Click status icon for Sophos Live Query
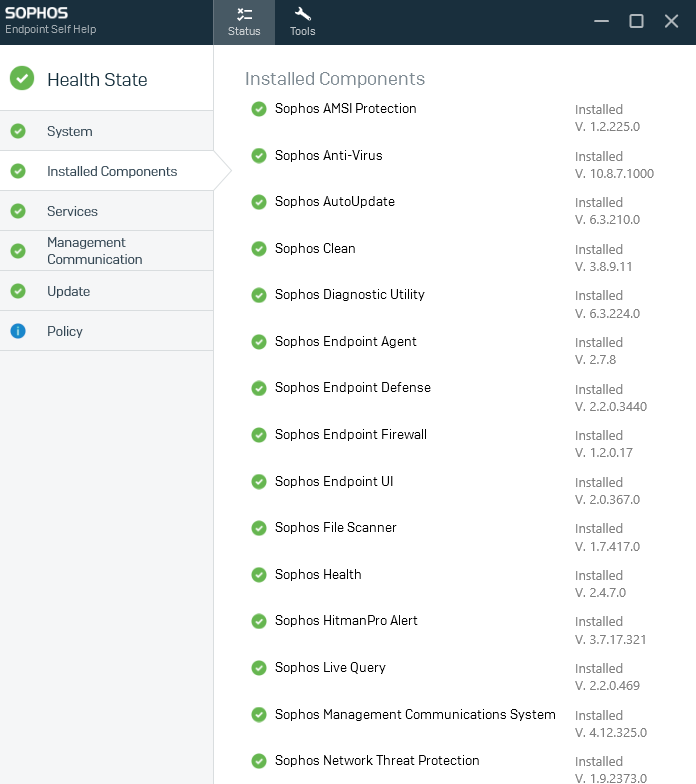 [x=259, y=668]
